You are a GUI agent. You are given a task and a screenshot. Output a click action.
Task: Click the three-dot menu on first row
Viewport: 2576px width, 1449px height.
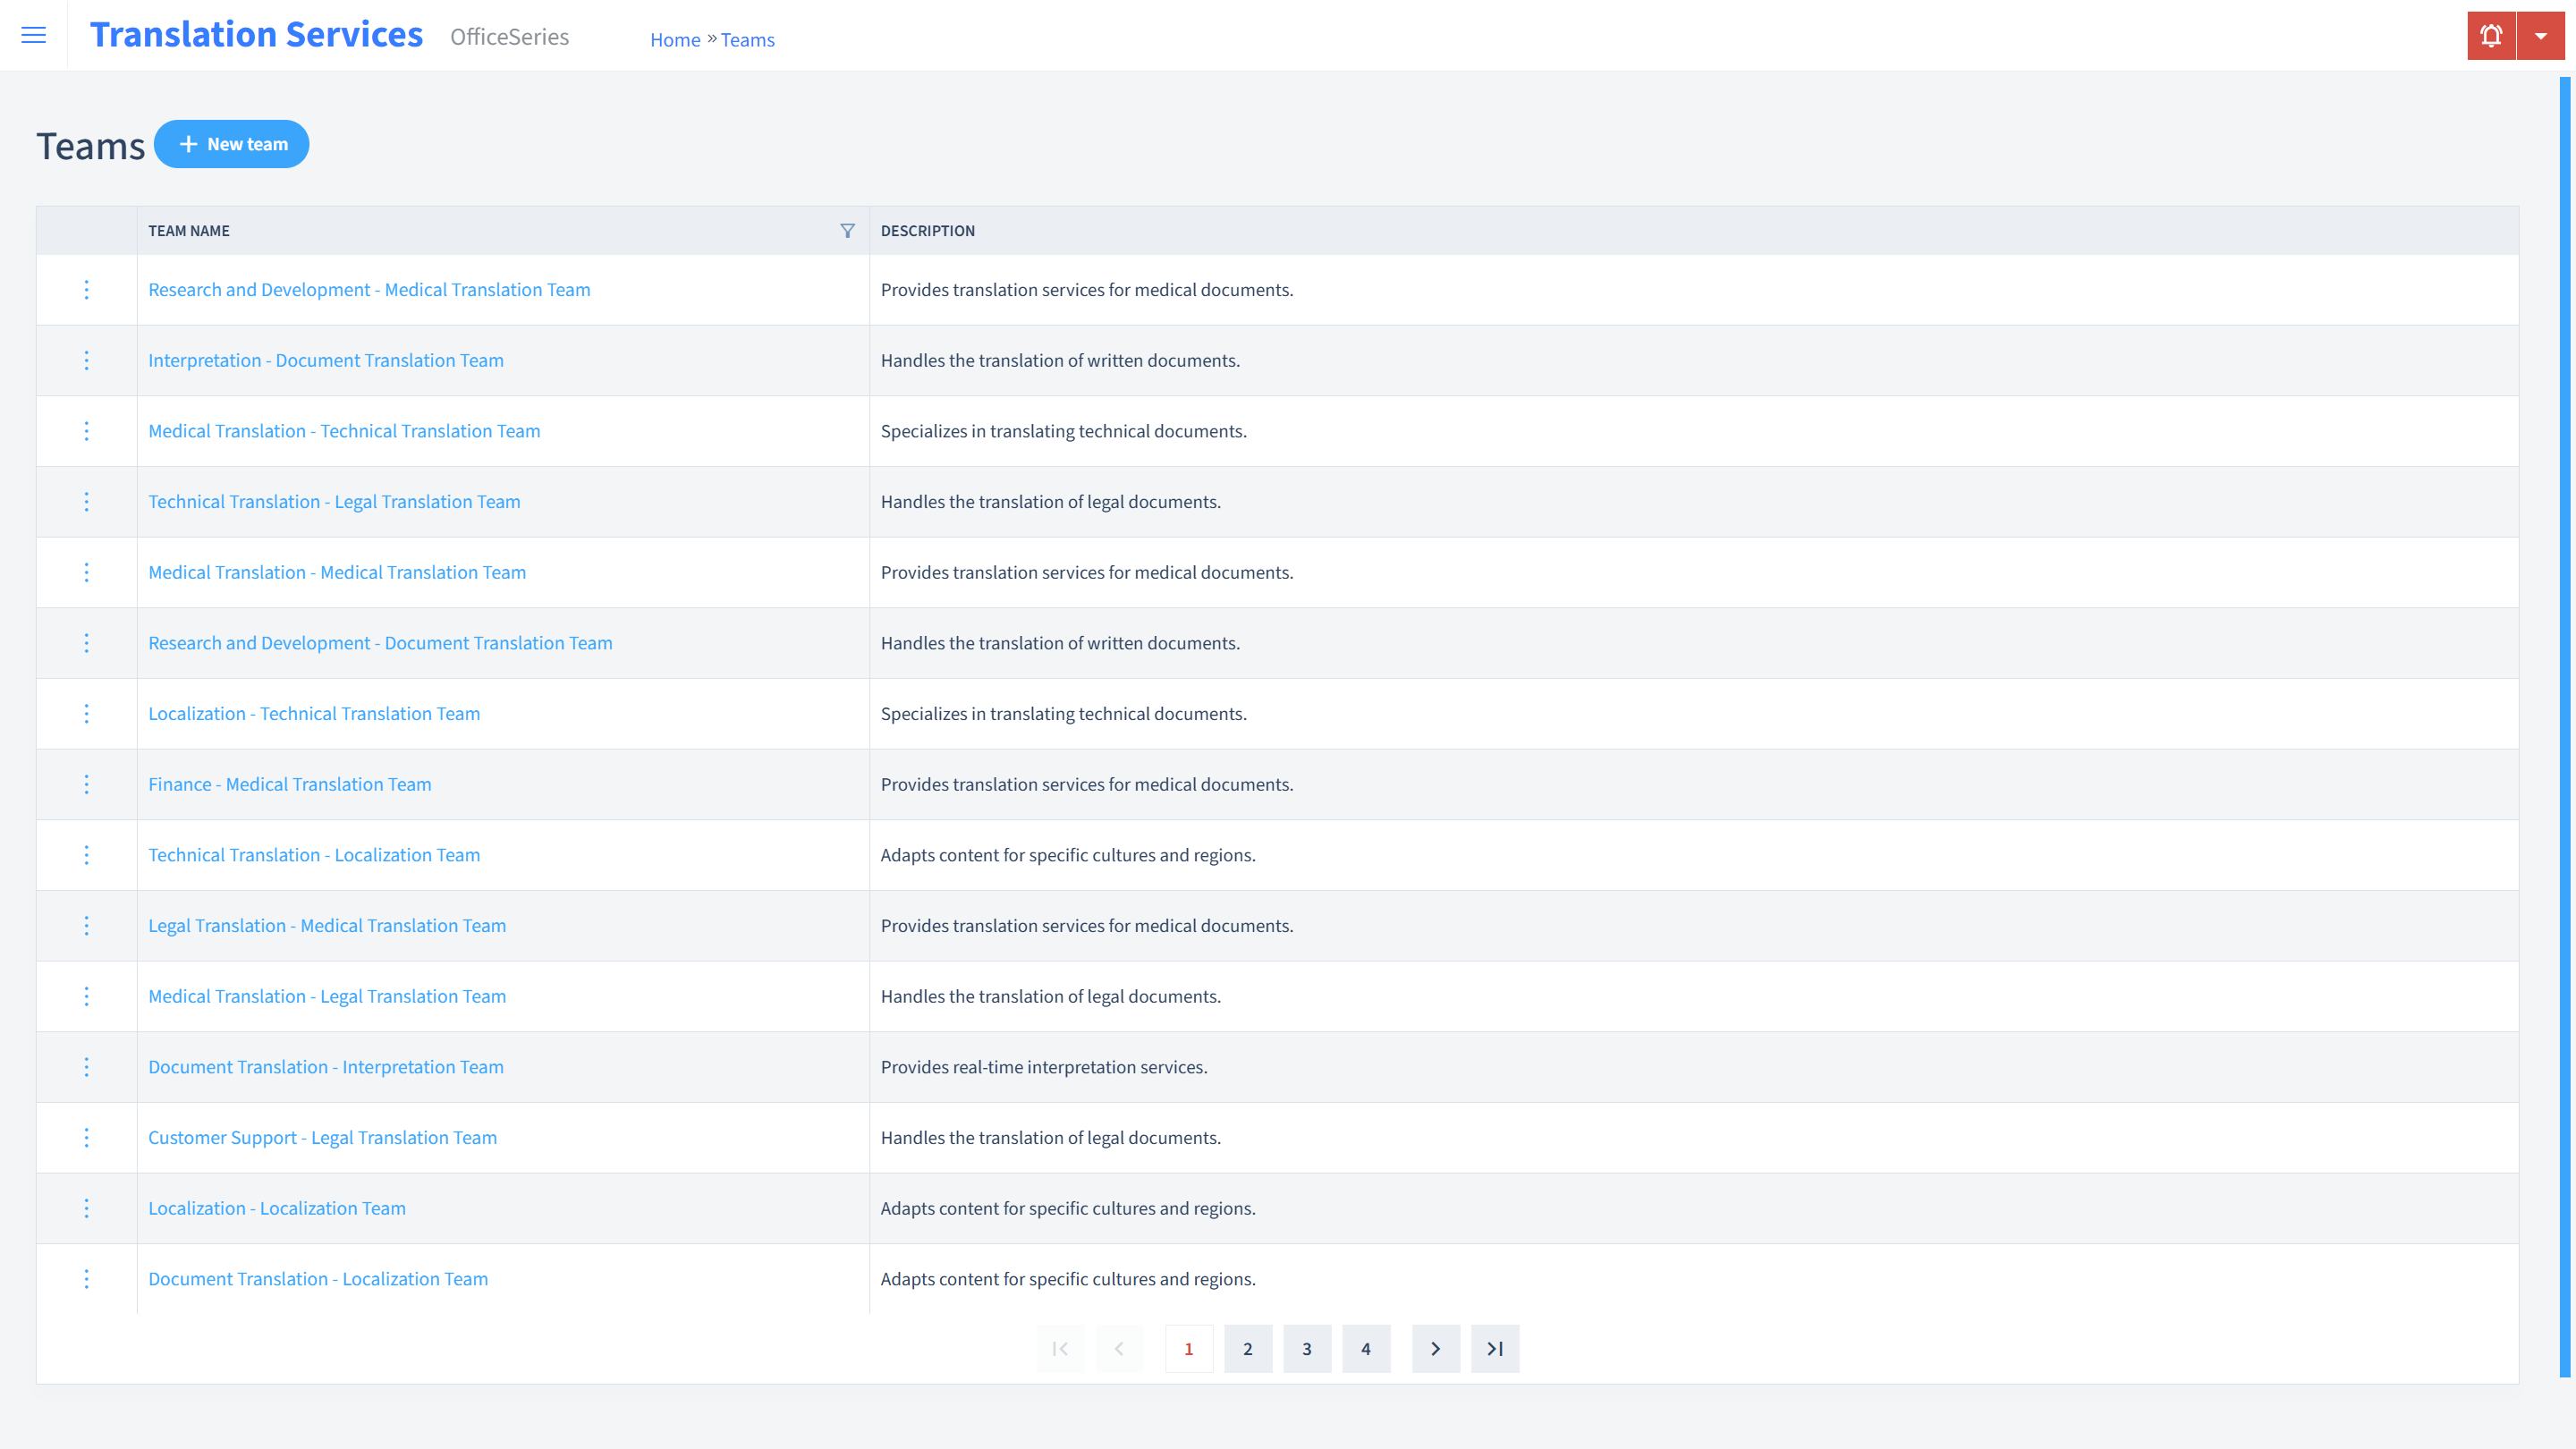[x=87, y=288]
